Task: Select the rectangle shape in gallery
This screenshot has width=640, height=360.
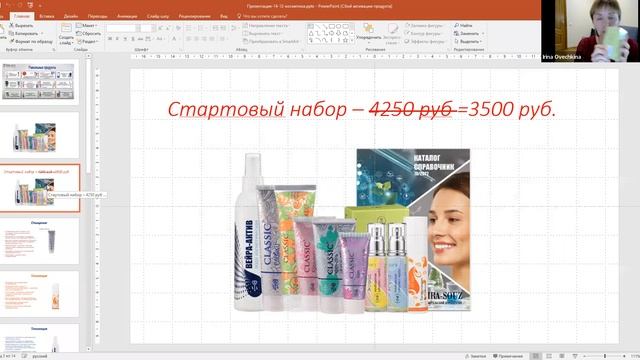Action: 331,27
